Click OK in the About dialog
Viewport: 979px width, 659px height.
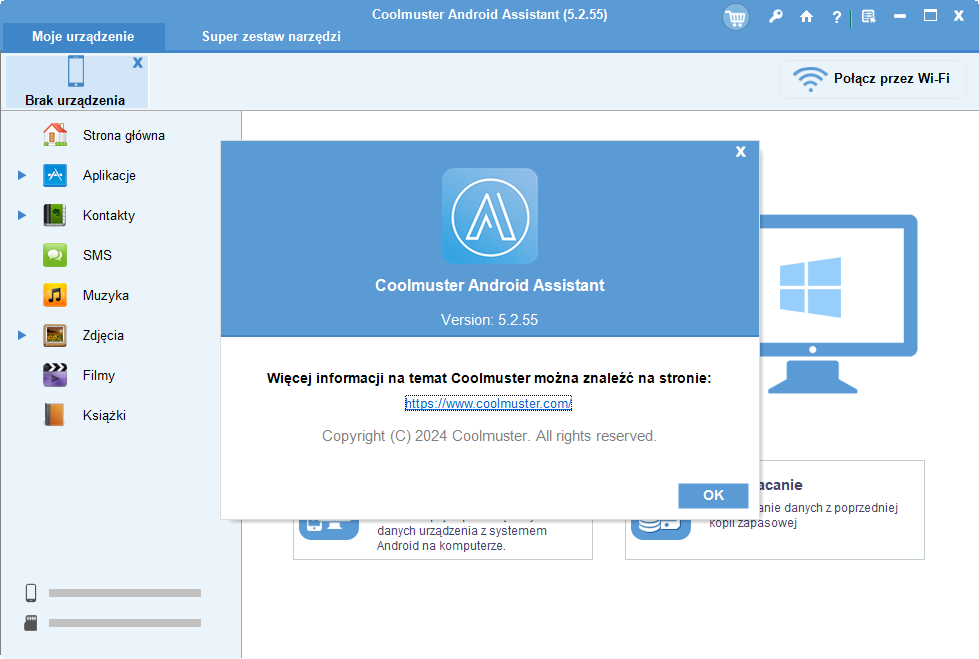[713, 495]
